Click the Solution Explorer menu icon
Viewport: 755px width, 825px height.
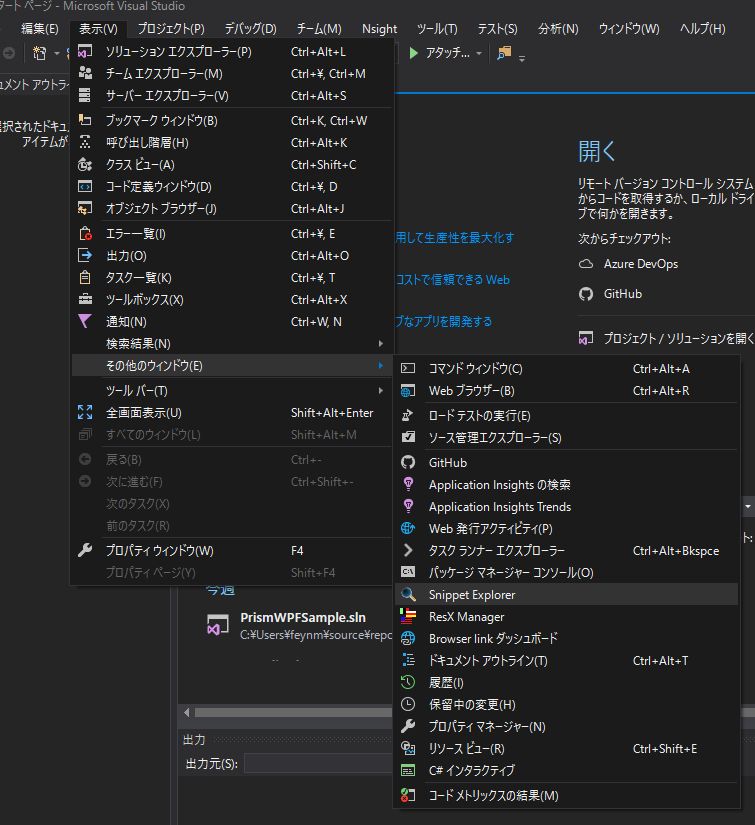(85, 52)
